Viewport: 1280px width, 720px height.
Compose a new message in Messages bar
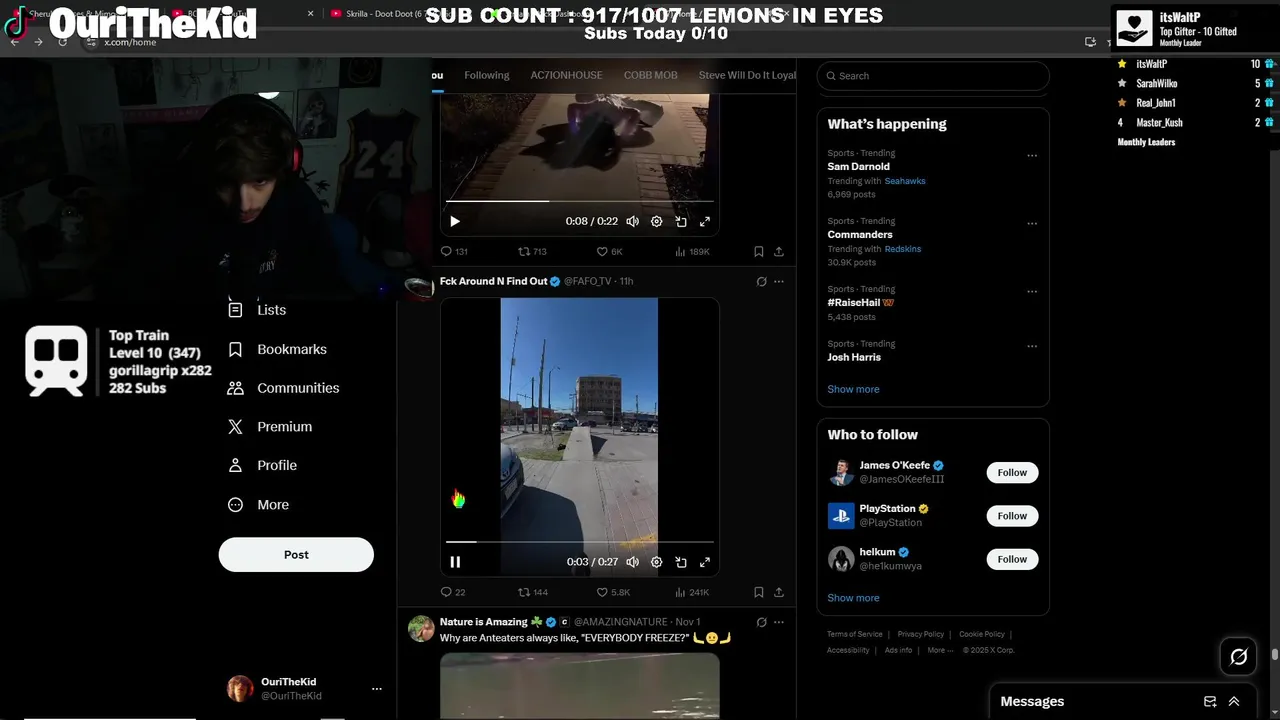[1210, 702]
